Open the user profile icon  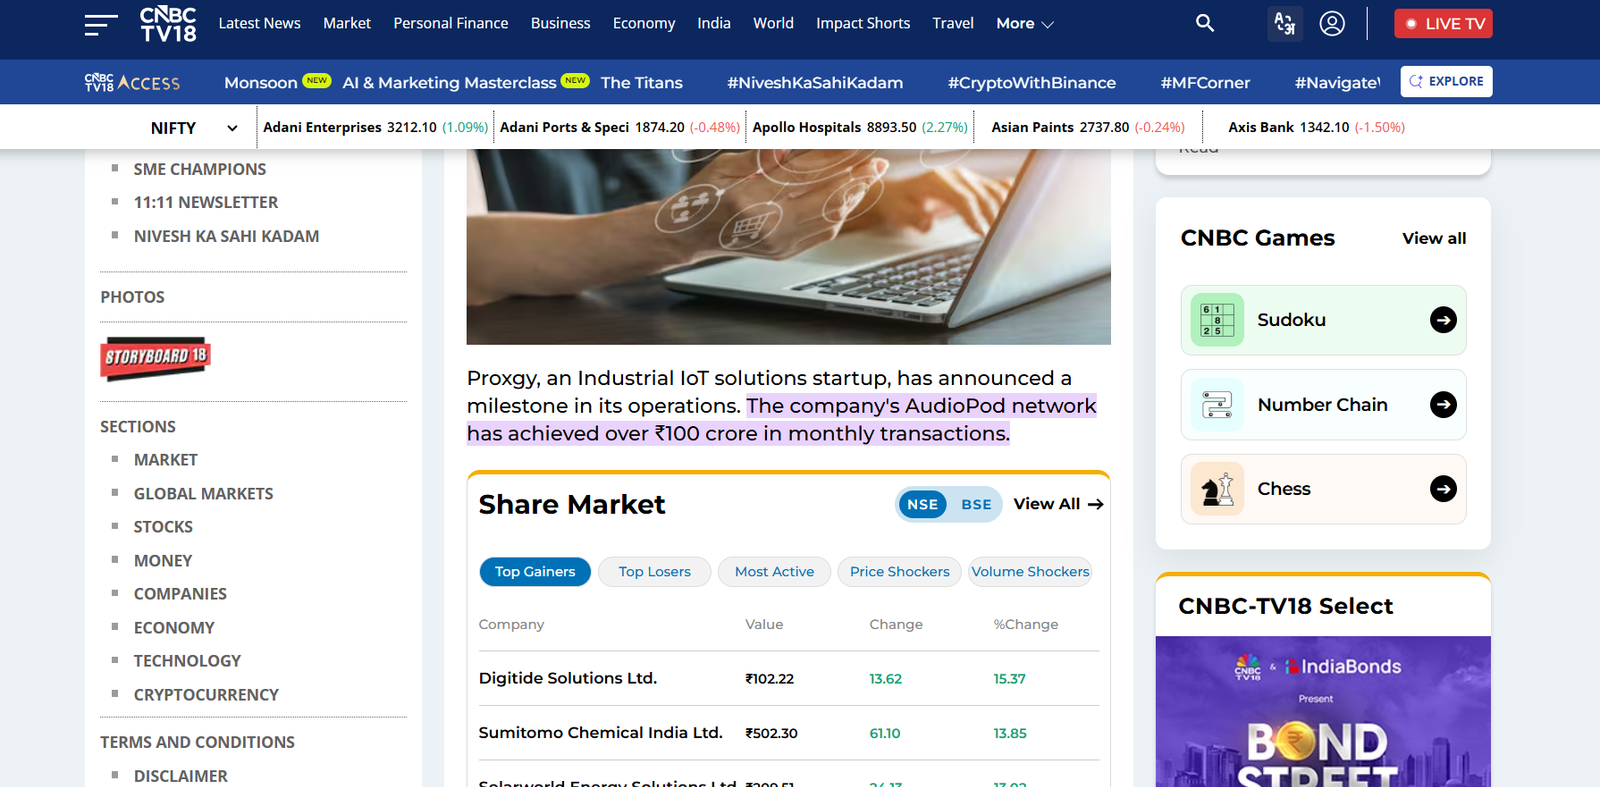1332,23
